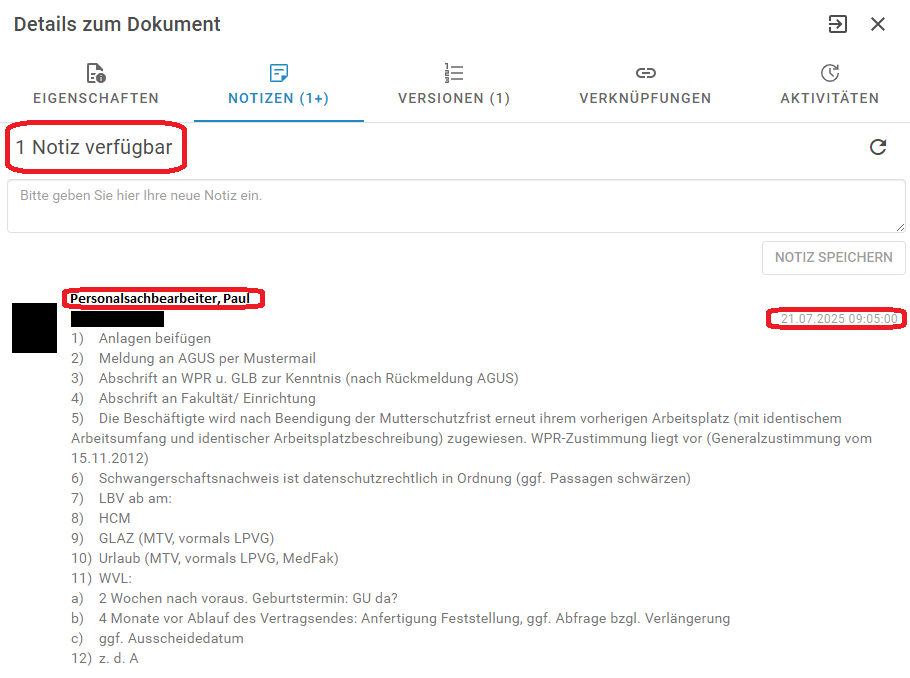
Task: Click the note timestamp 21.07.2025 09:05:00
Action: [x=838, y=319]
